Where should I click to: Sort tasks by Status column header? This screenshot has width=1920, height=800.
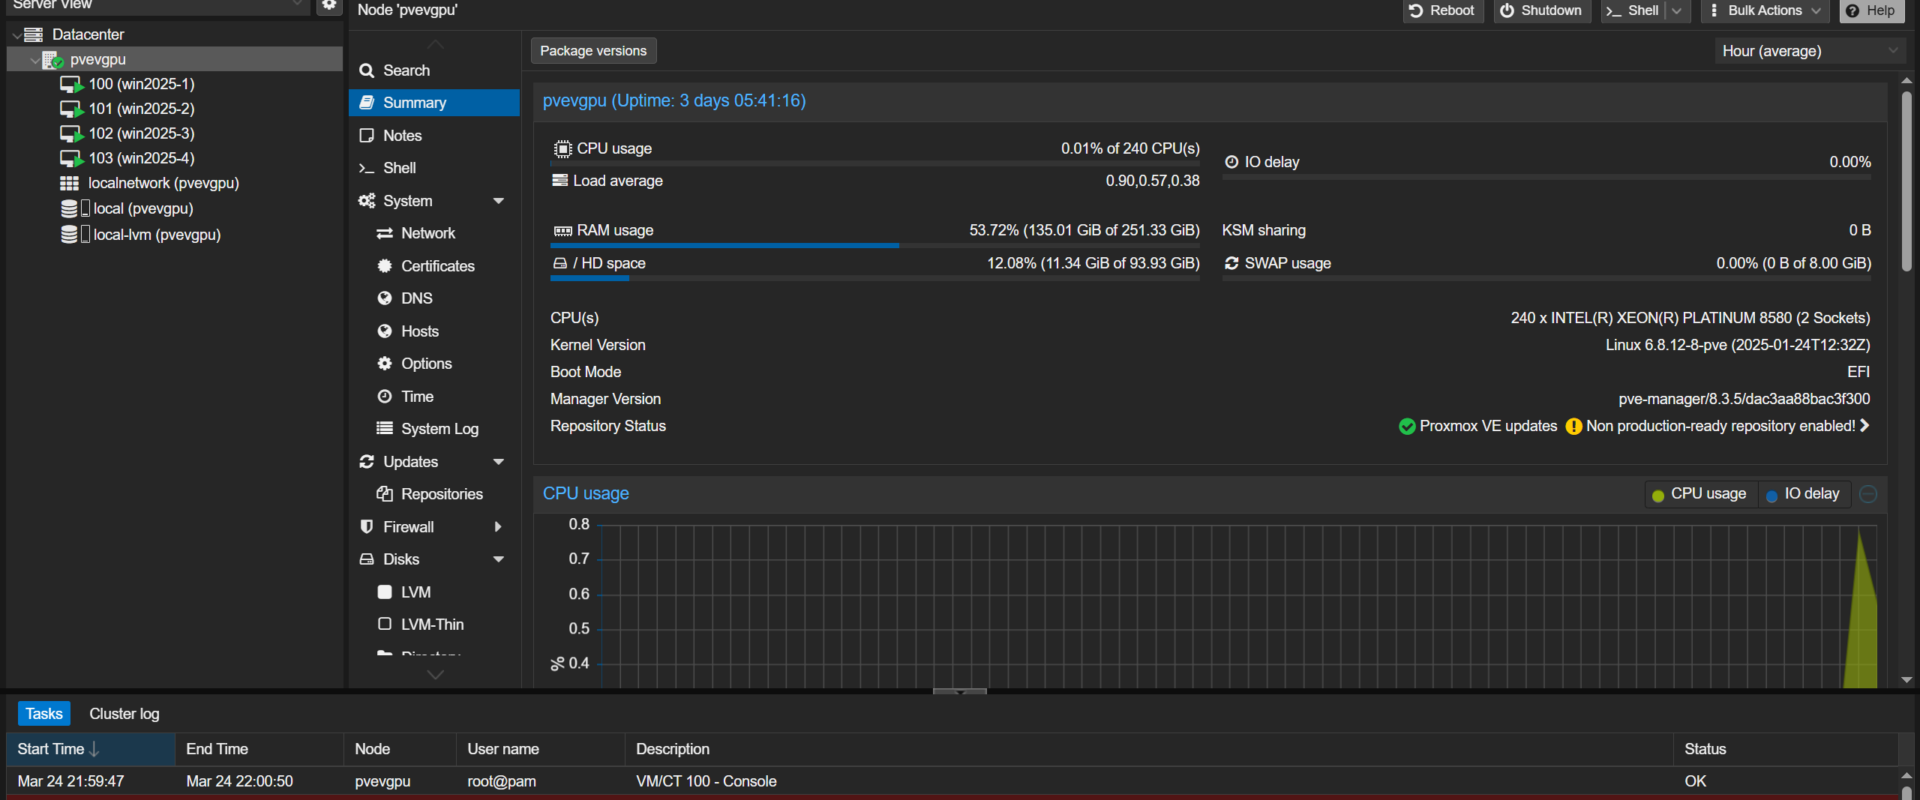click(x=1786, y=749)
